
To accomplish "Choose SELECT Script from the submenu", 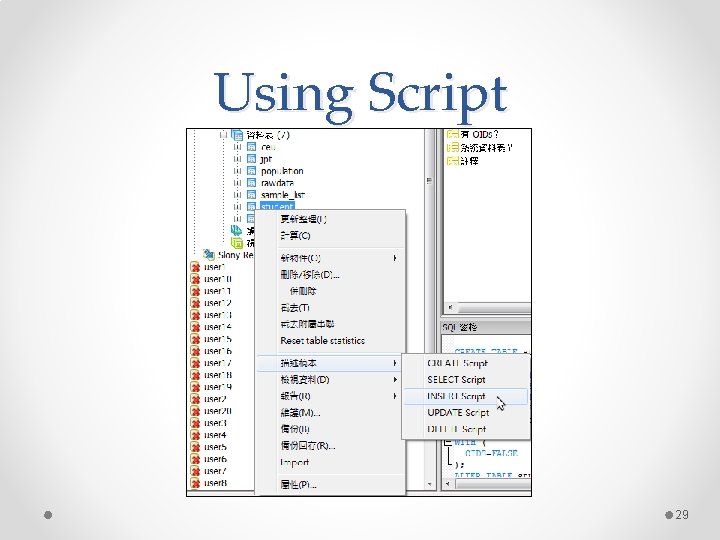I will coord(466,380).
